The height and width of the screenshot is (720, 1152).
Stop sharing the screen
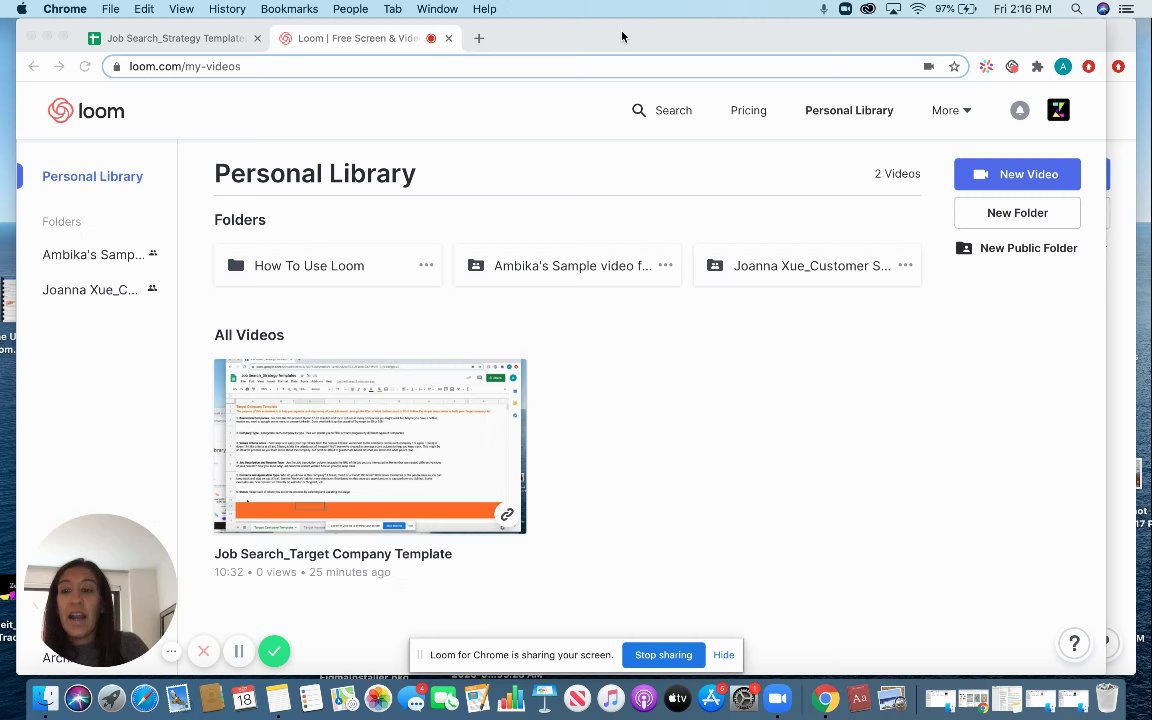(663, 655)
